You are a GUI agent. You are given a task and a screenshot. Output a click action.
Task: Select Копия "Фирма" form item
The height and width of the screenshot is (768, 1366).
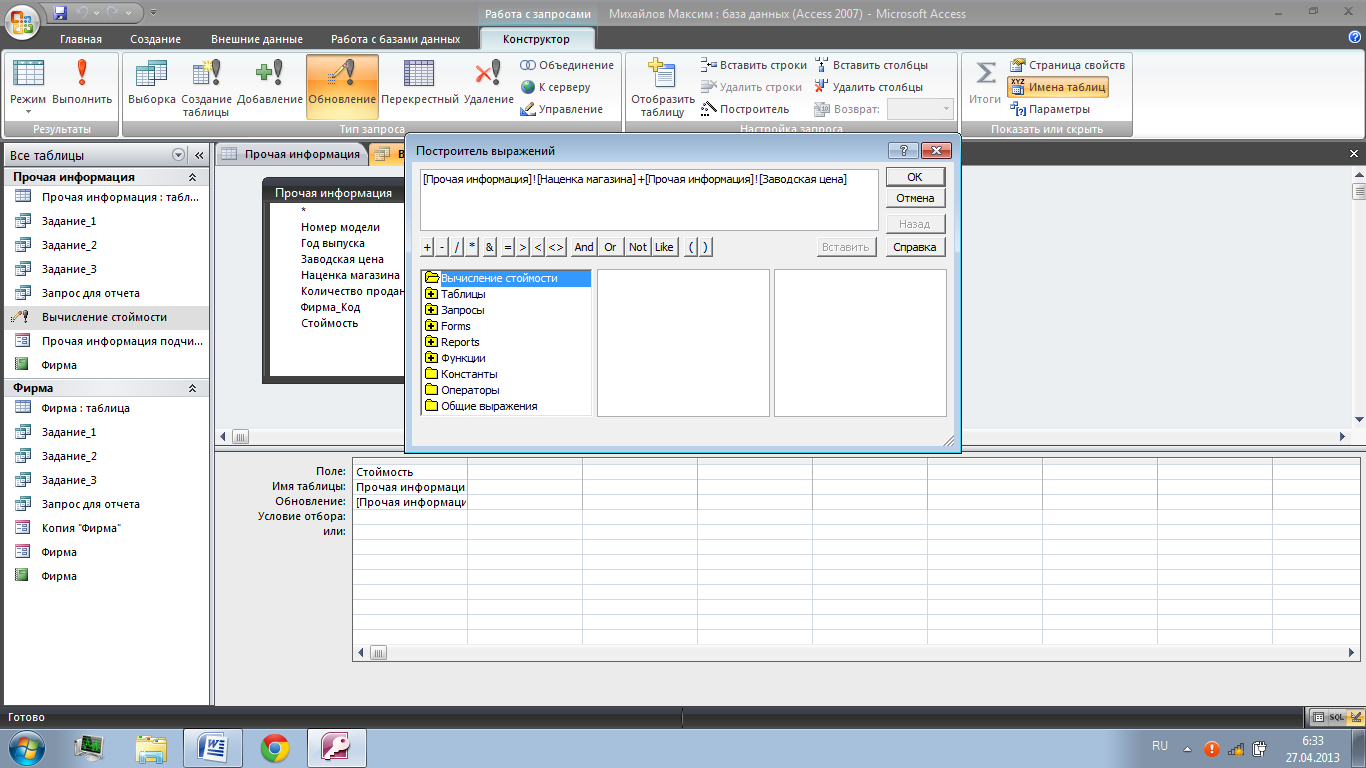(104, 528)
